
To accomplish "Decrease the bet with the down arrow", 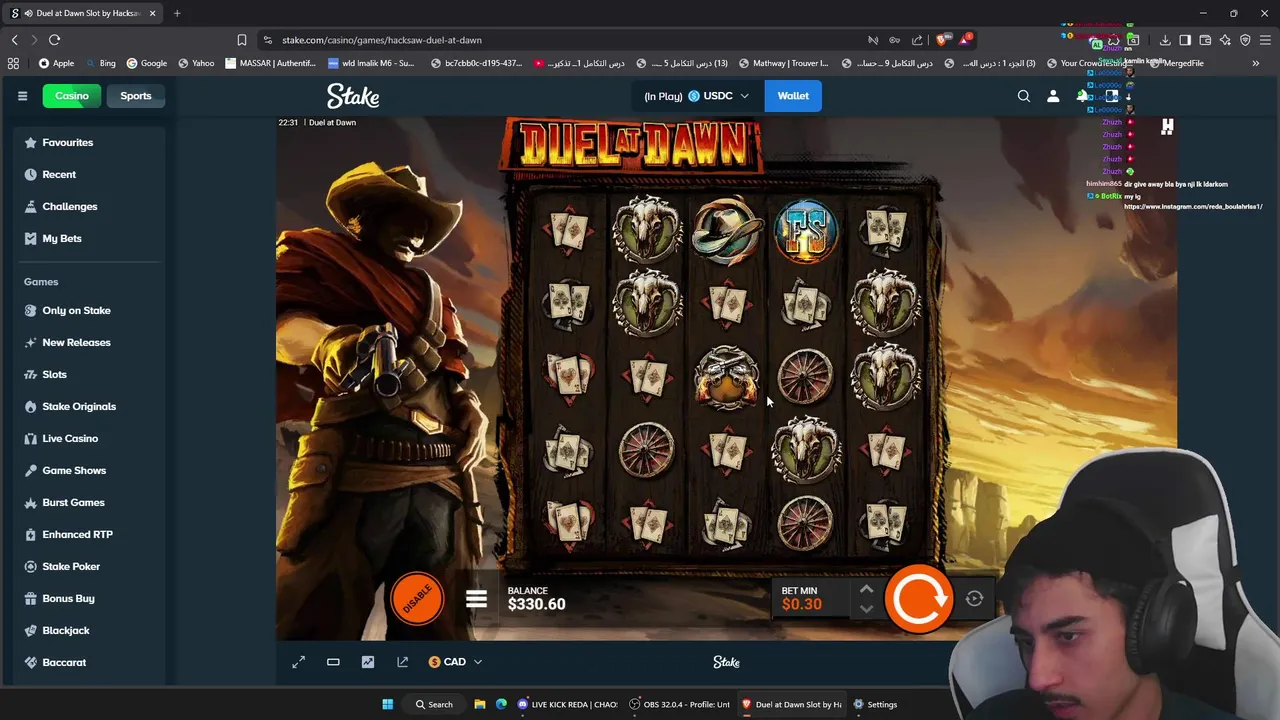I will coord(866,608).
